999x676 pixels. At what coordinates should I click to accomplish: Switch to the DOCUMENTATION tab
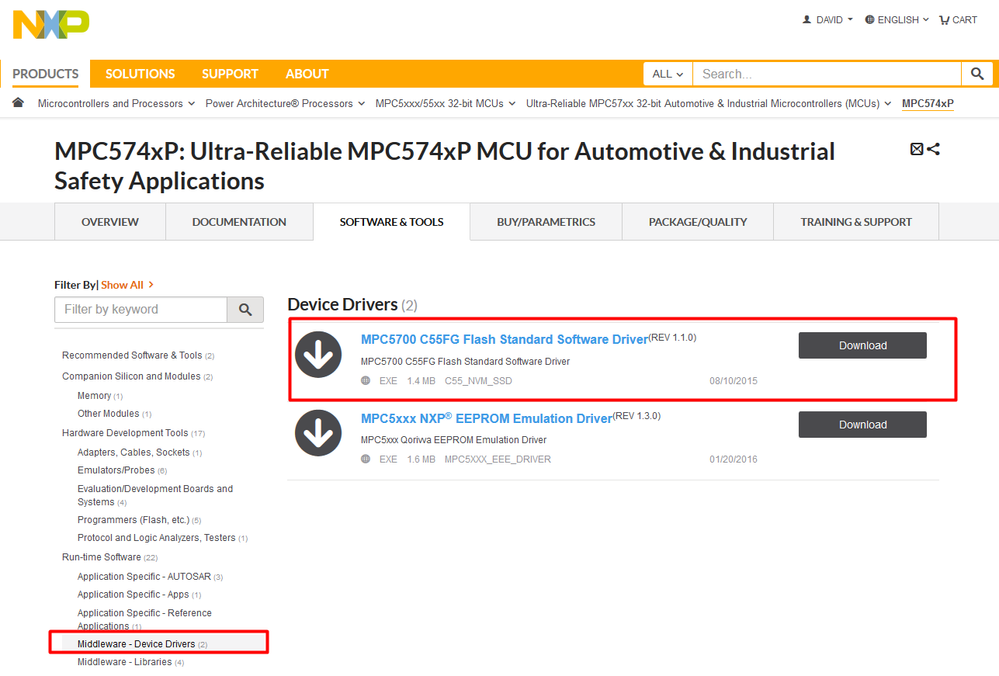coord(239,222)
